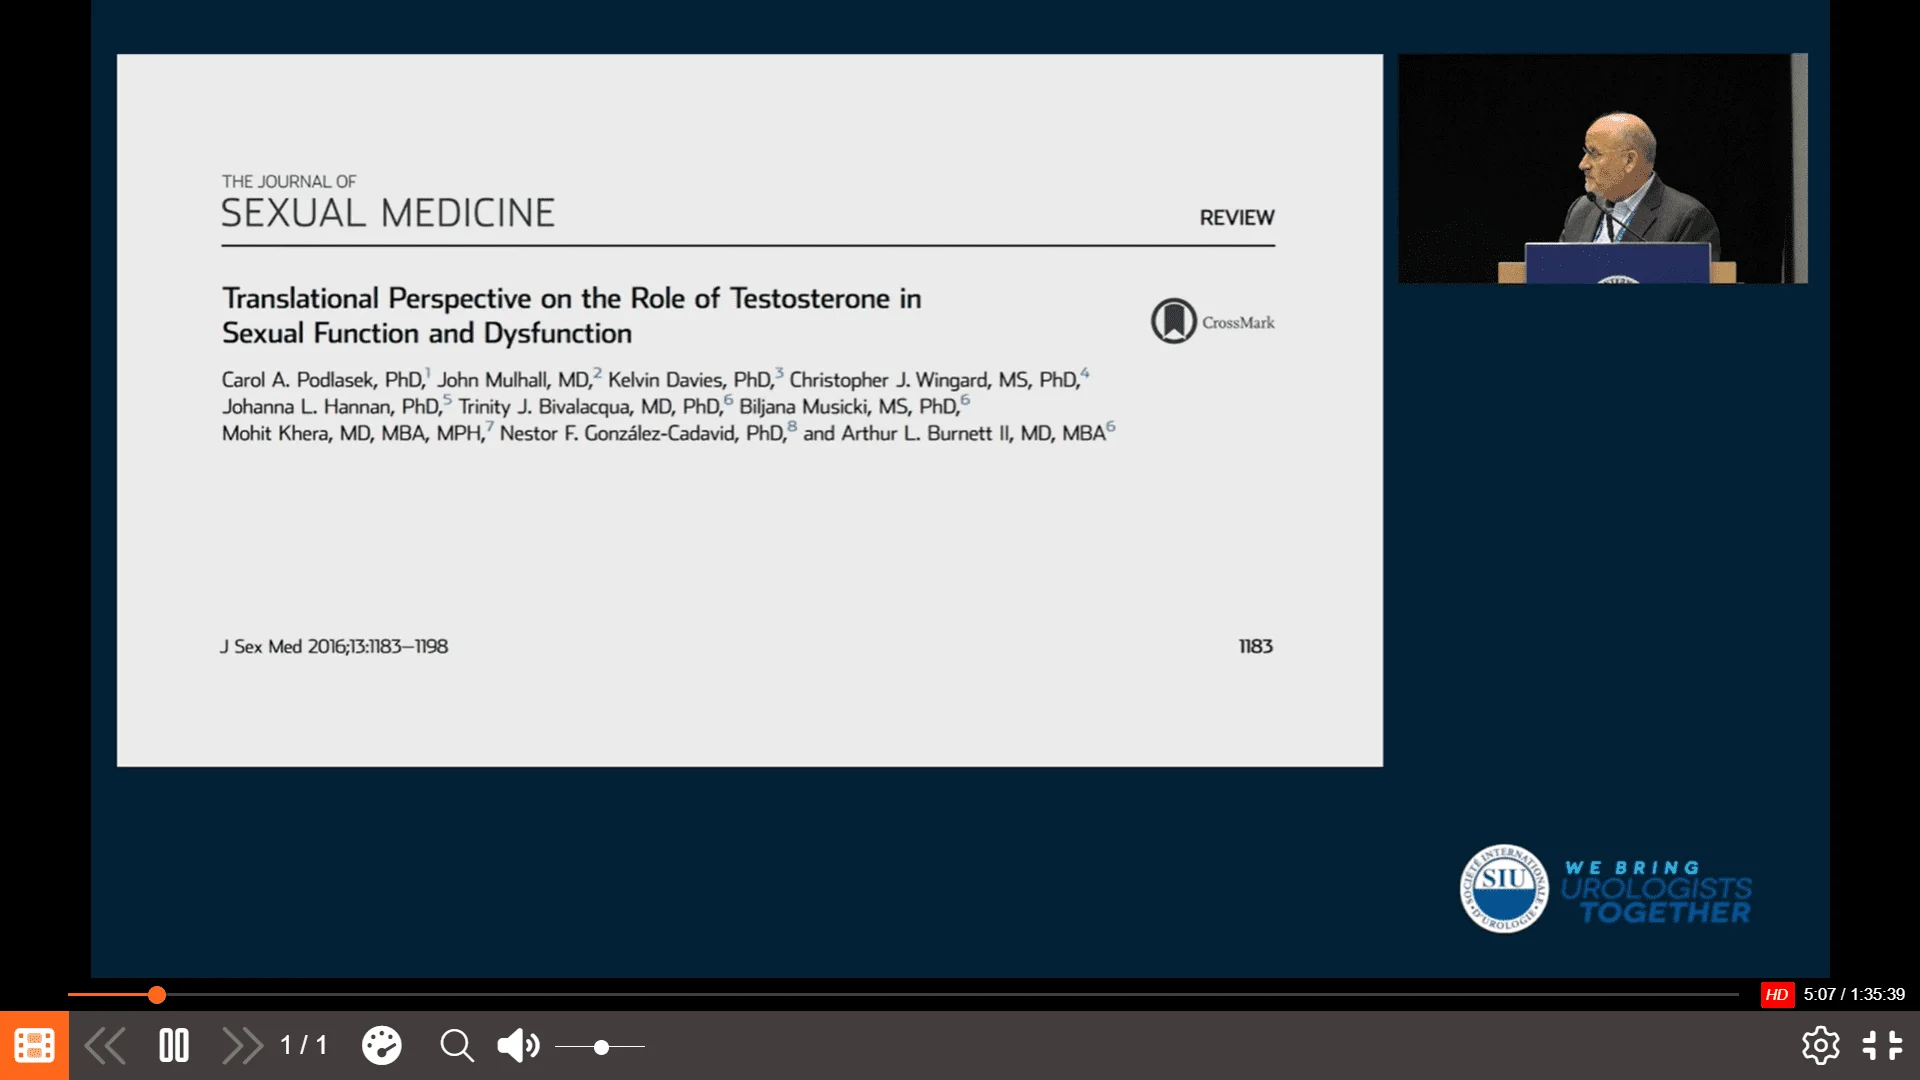Adjust the volume slider handle
The image size is (1920, 1080).
tap(601, 1047)
